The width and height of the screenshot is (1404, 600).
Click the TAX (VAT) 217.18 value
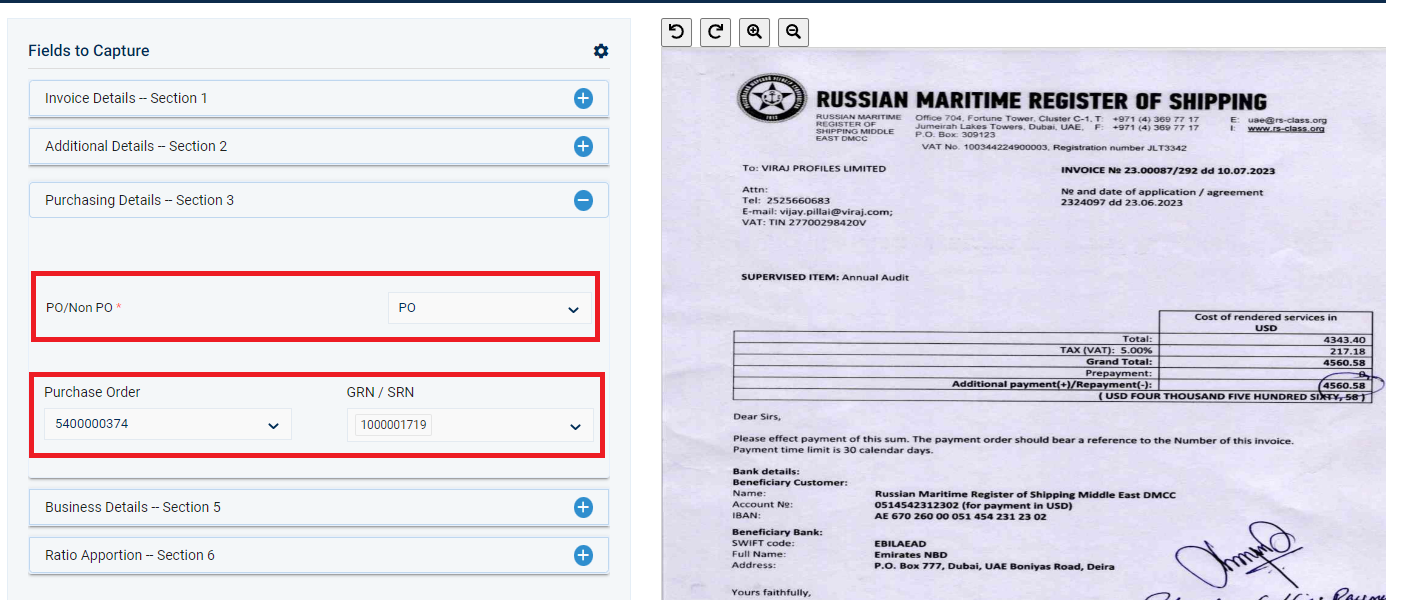[1349, 351]
